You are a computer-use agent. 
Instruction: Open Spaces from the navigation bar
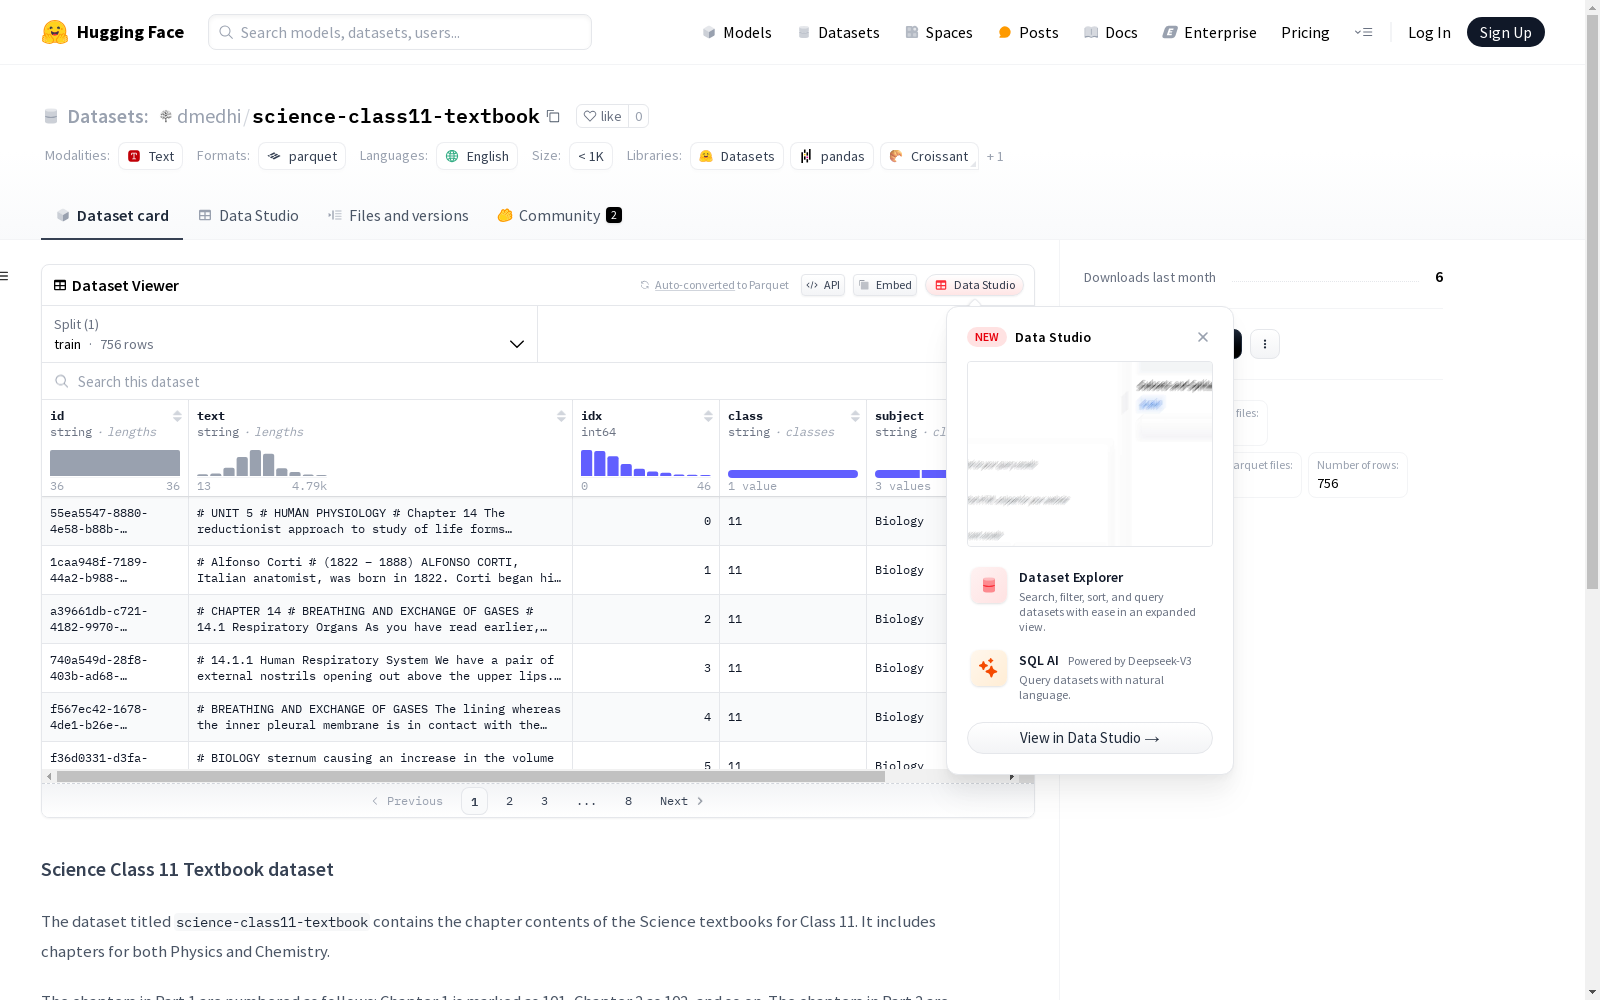pos(939,32)
